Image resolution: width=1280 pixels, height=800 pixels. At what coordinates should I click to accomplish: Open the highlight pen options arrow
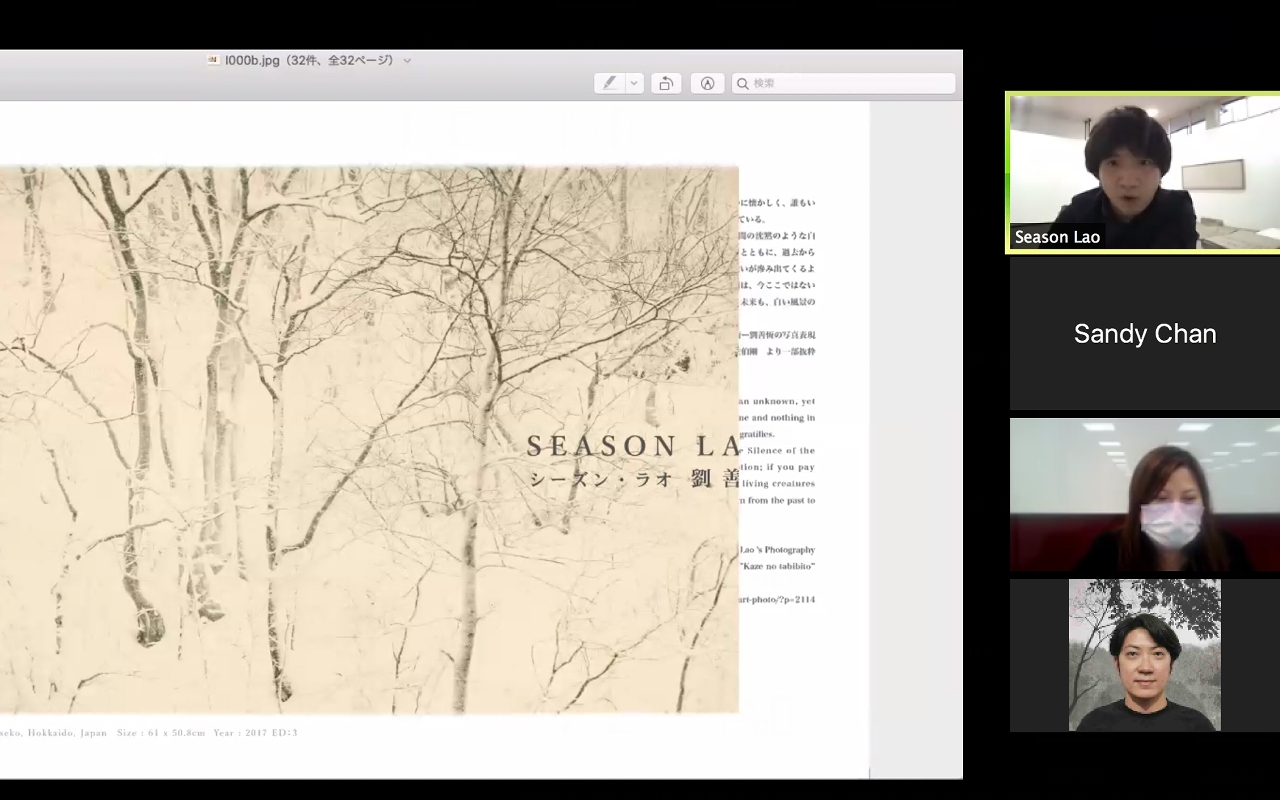[634, 84]
